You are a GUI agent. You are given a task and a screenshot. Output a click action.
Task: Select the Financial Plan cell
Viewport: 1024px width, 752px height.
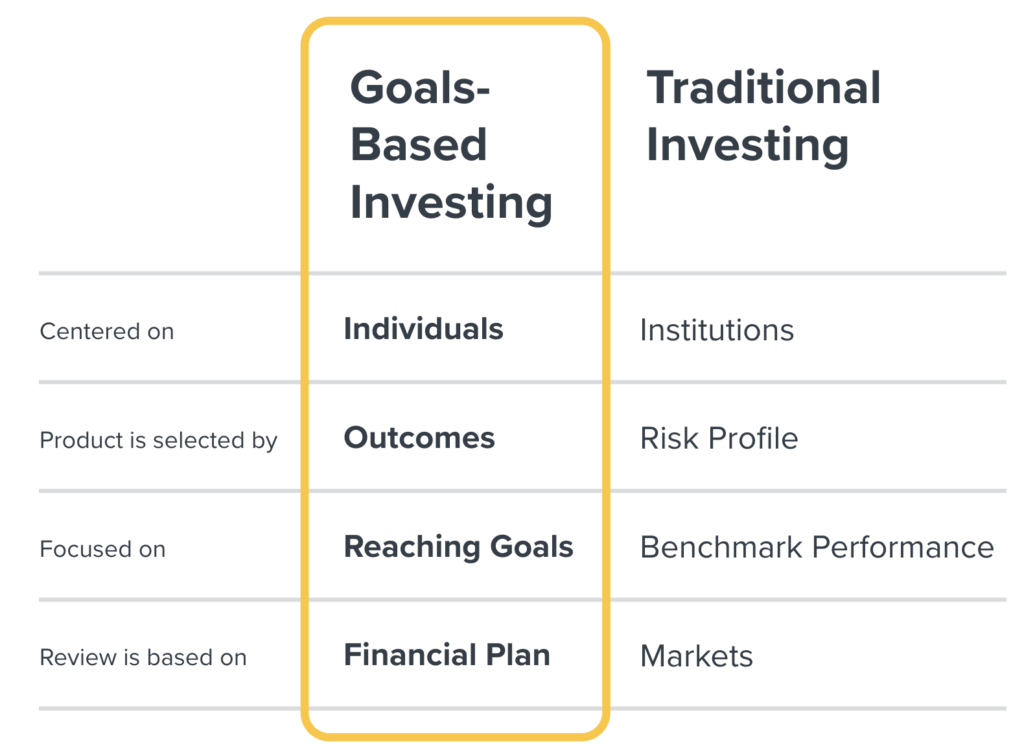447,655
